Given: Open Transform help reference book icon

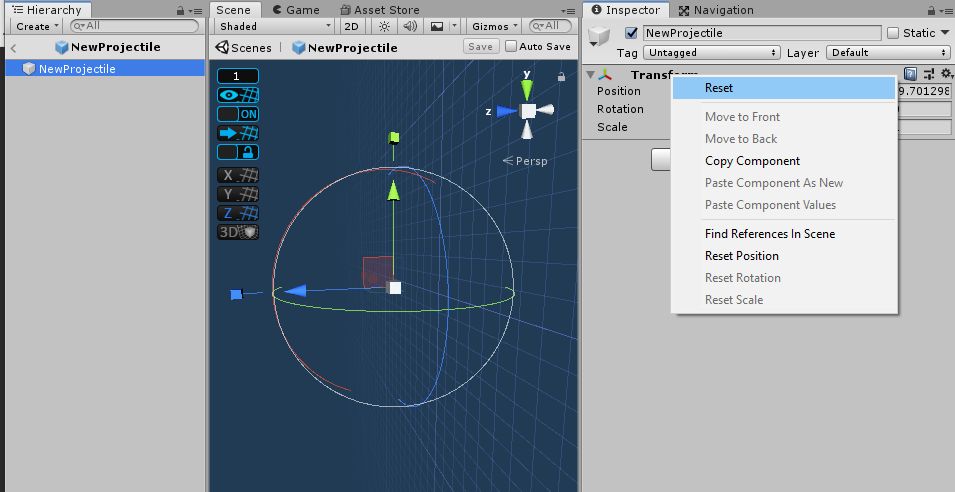Looking at the screenshot, I should pos(910,74).
